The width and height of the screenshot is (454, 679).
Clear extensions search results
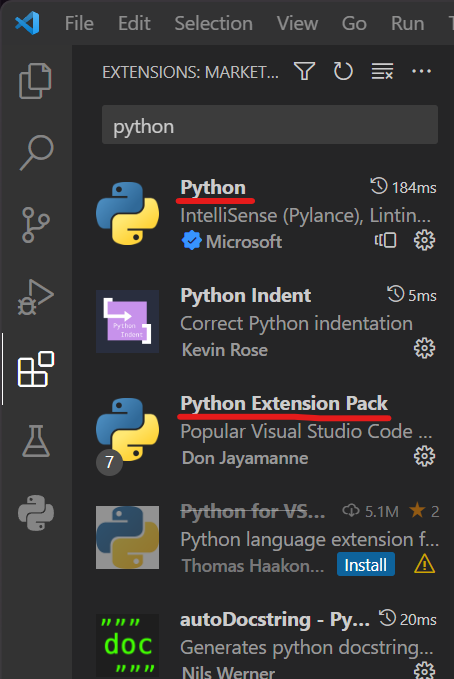[x=382, y=71]
